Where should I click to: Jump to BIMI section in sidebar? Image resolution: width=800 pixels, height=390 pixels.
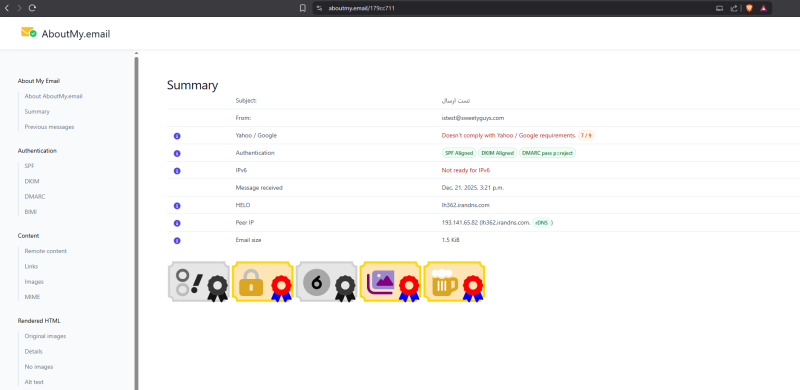pyautogui.click(x=31, y=212)
